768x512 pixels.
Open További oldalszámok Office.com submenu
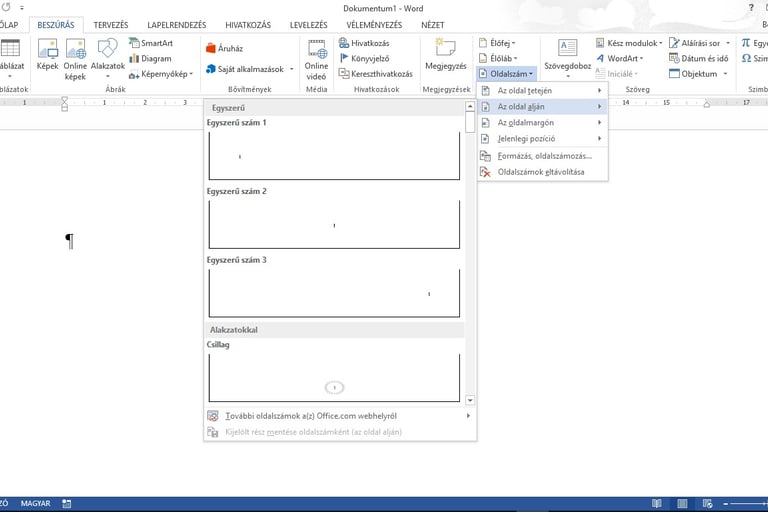[340, 416]
